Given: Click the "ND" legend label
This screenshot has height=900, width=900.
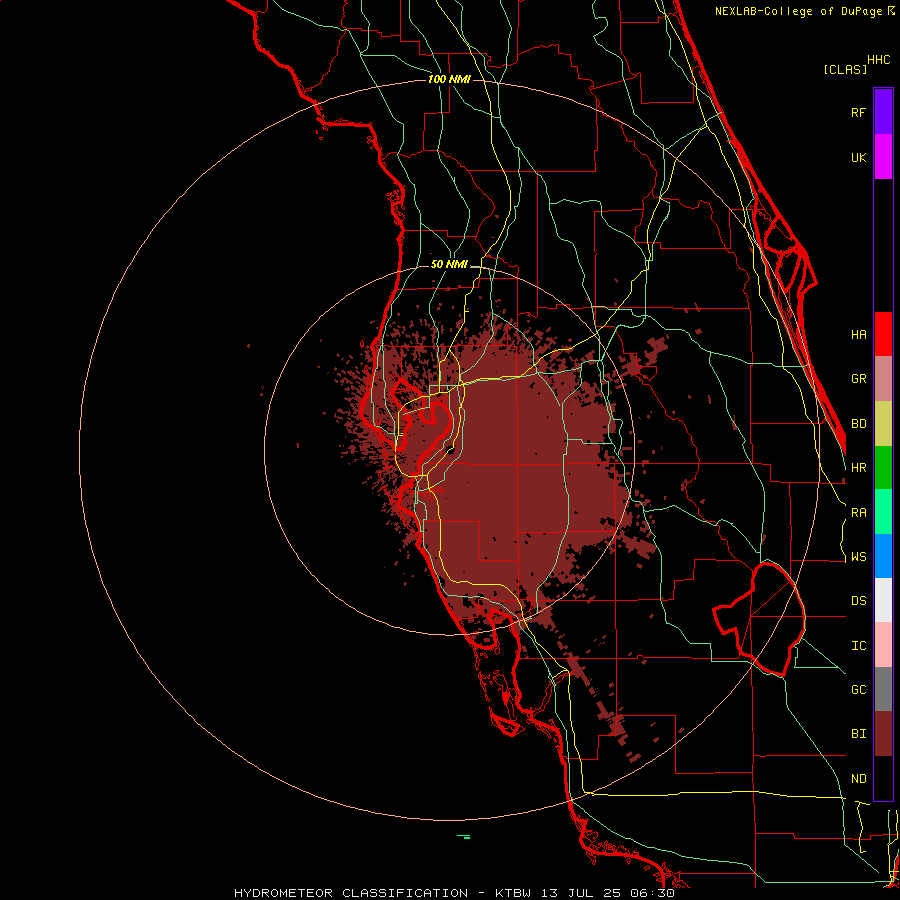Looking at the screenshot, I should point(858,778).
